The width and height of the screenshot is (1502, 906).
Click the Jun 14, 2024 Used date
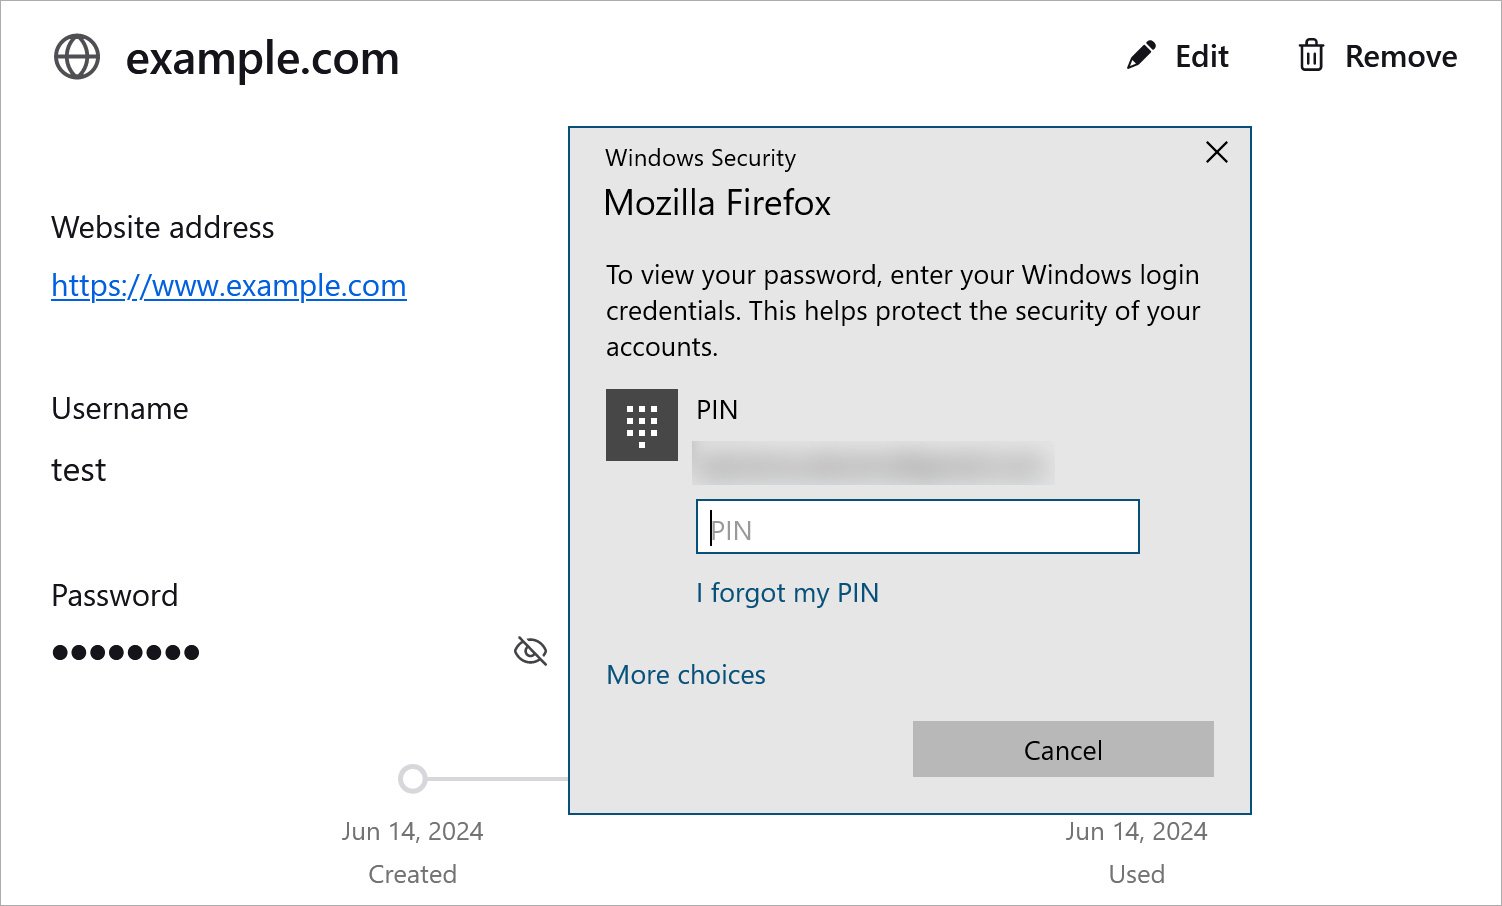1136,831
